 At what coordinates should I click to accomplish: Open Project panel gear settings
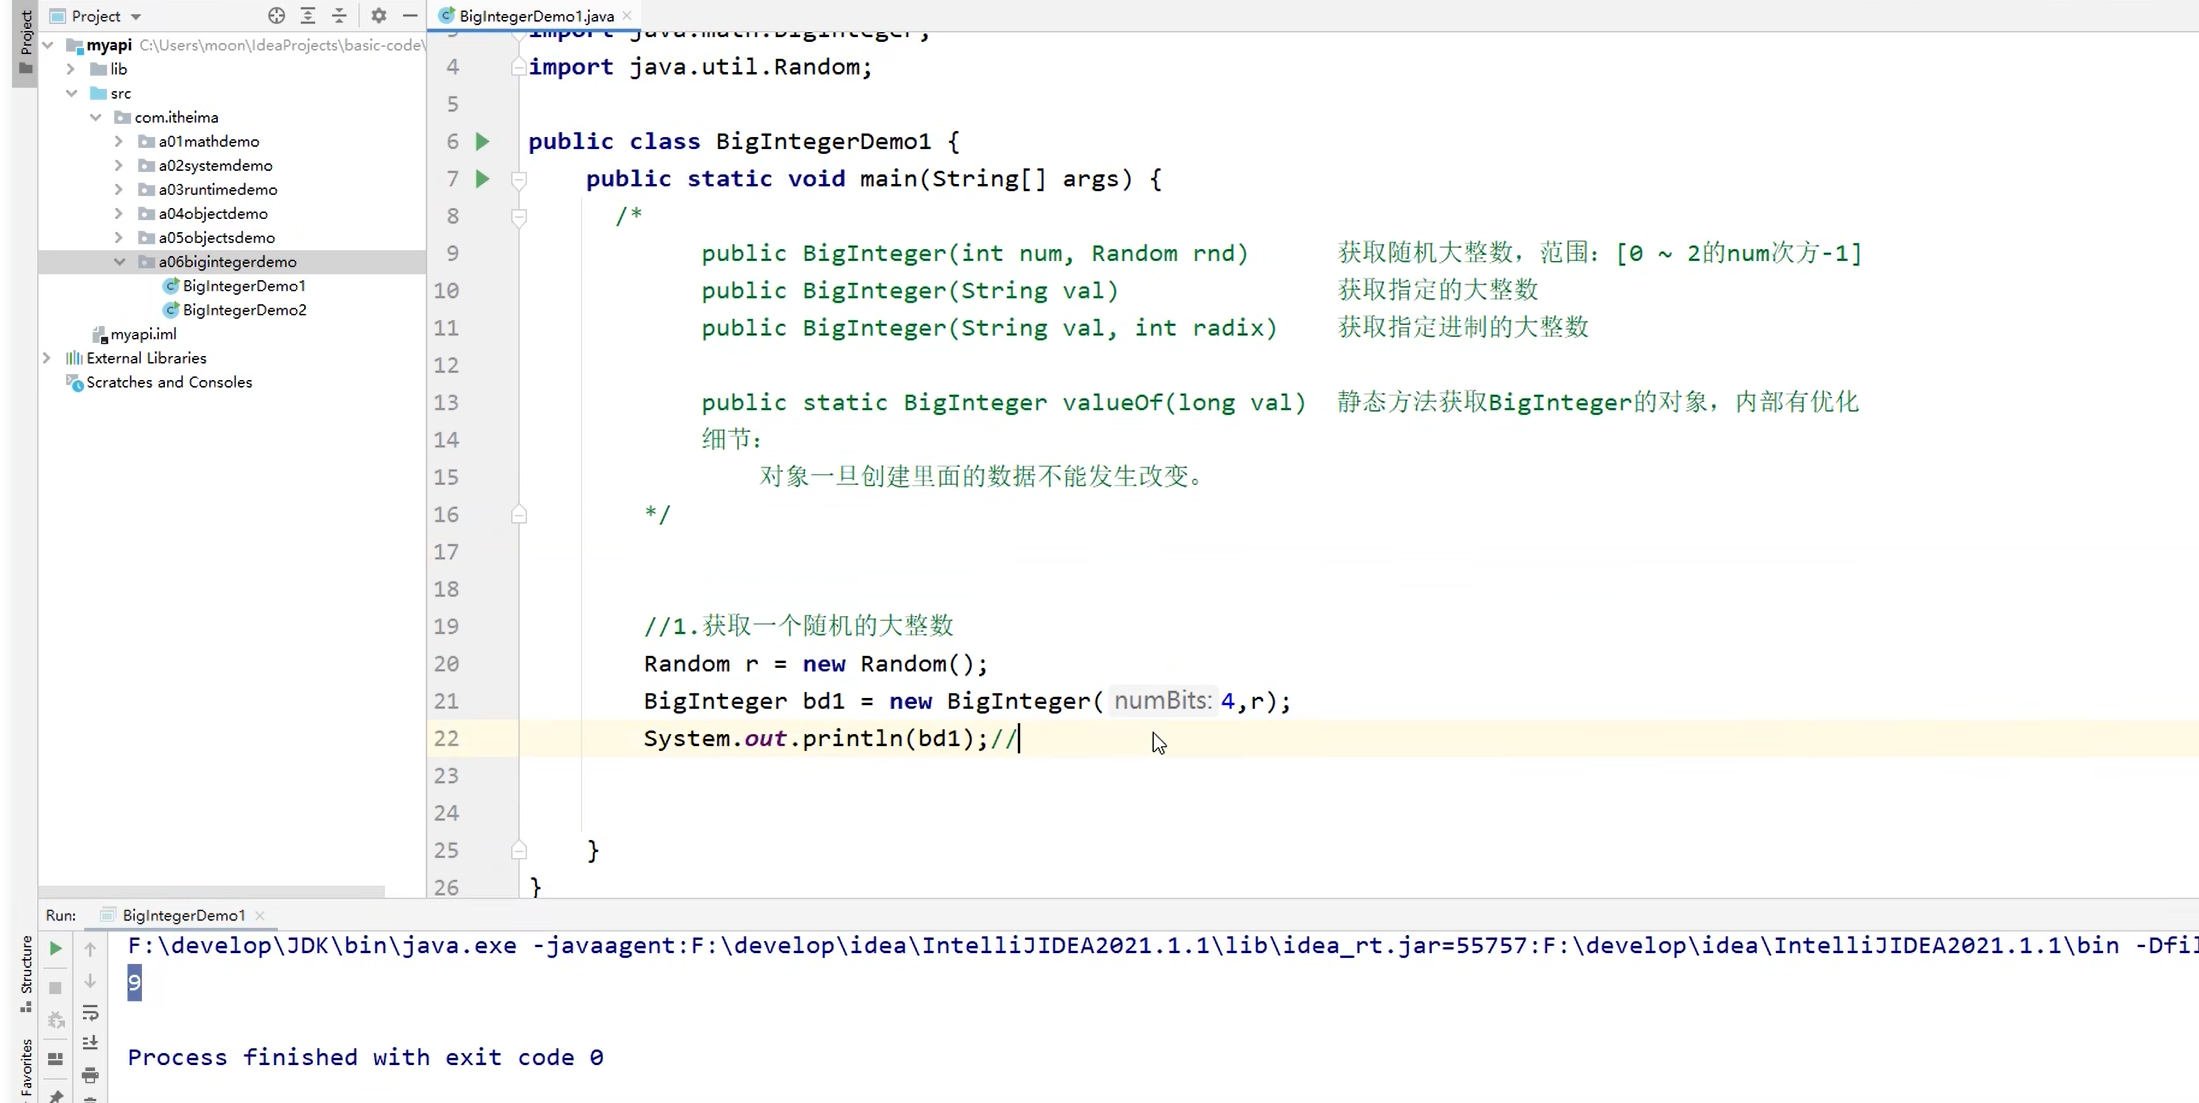tap(378, 16)
